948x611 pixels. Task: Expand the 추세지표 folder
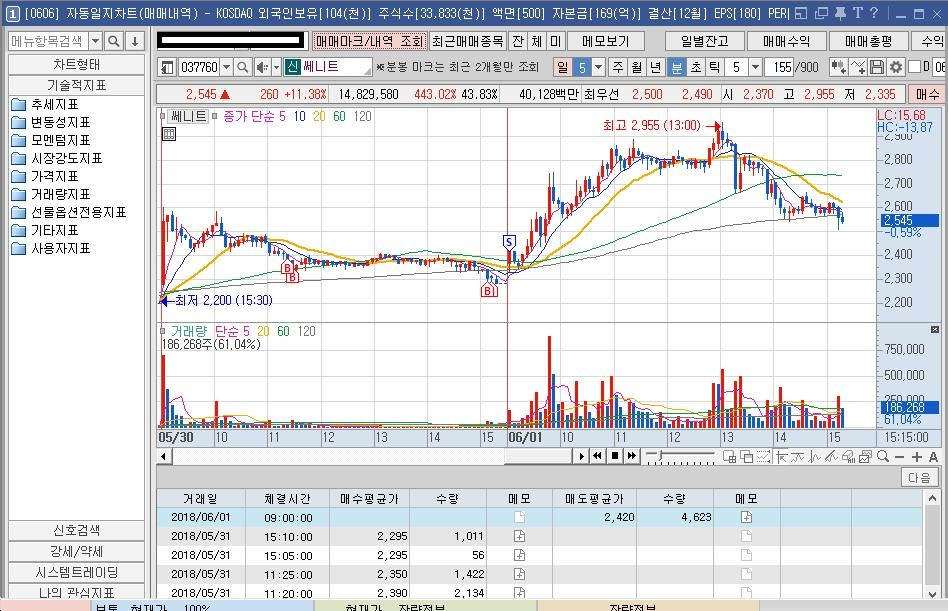[45, 104]
